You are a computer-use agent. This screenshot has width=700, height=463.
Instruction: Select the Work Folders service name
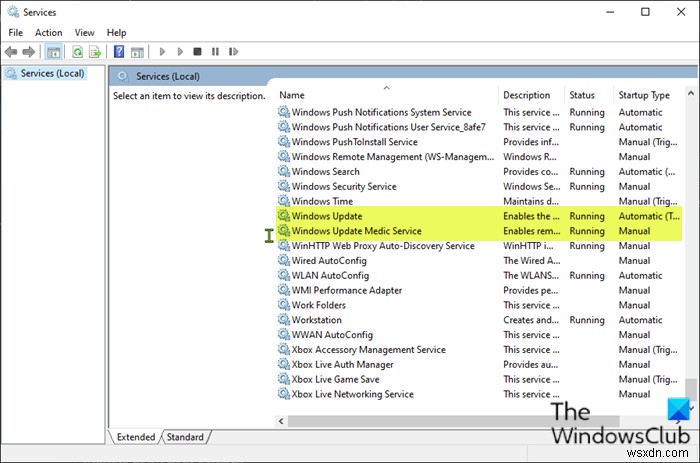coord(319,305)
